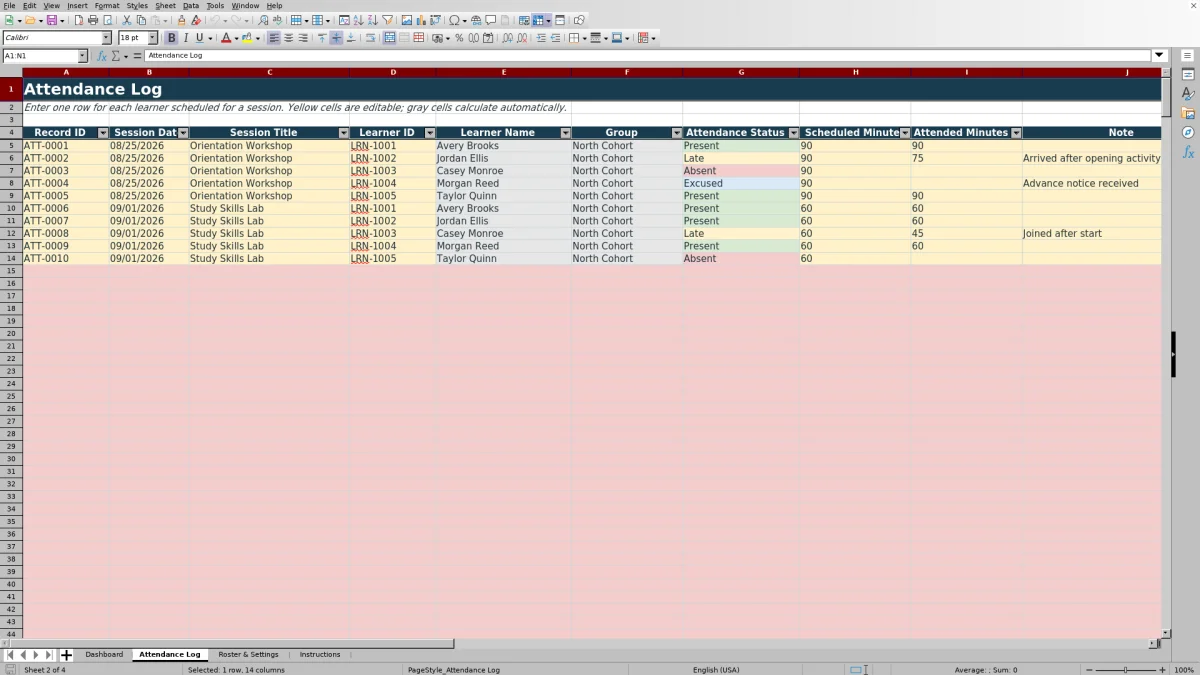The image size is (1200, 675).
Task: Switch to Roster & Settings sheet tab
Action: 248,655
